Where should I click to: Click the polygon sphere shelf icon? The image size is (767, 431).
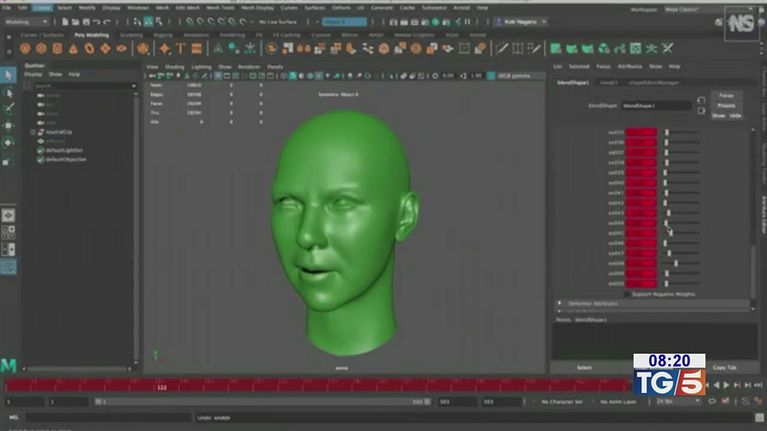pos(26,48)
